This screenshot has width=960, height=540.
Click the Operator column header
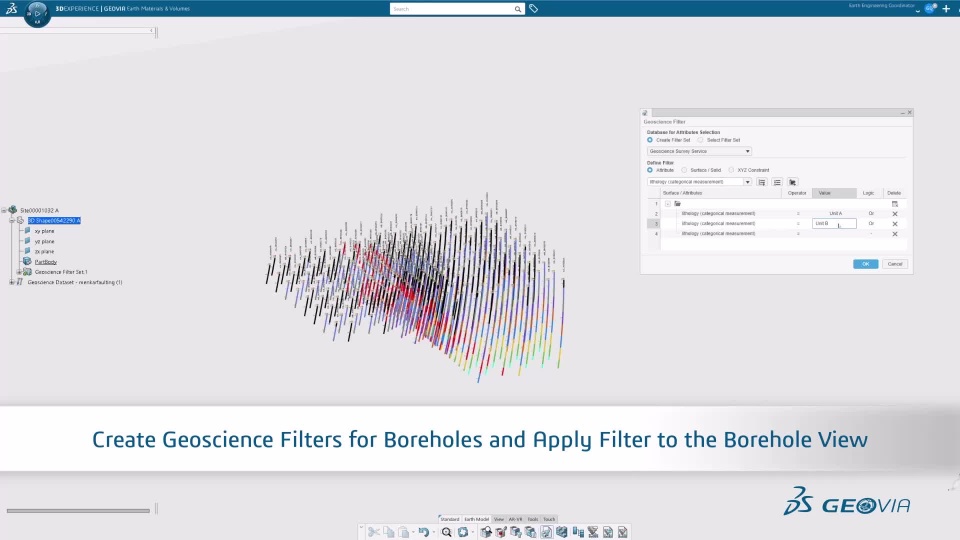[797, 193]
